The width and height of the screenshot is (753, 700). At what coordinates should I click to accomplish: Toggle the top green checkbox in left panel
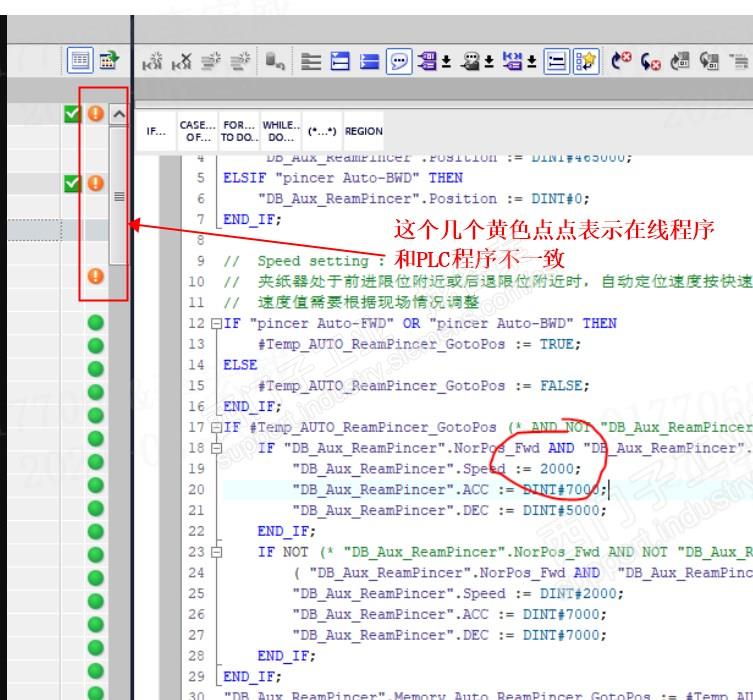point(72,114)
